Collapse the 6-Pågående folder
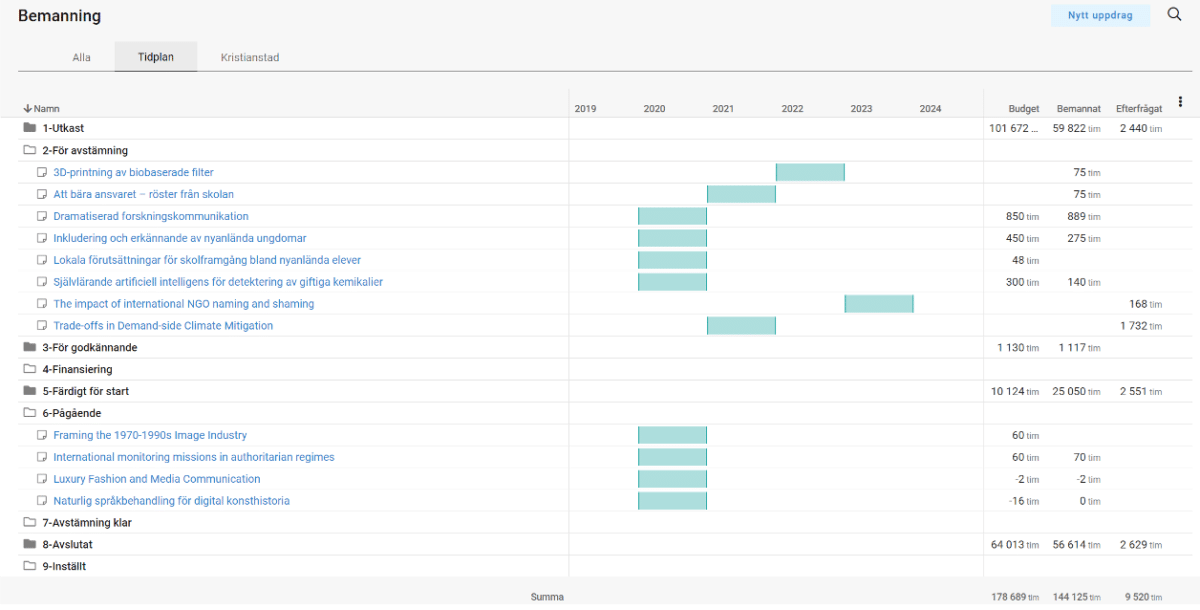 [29, 413]
